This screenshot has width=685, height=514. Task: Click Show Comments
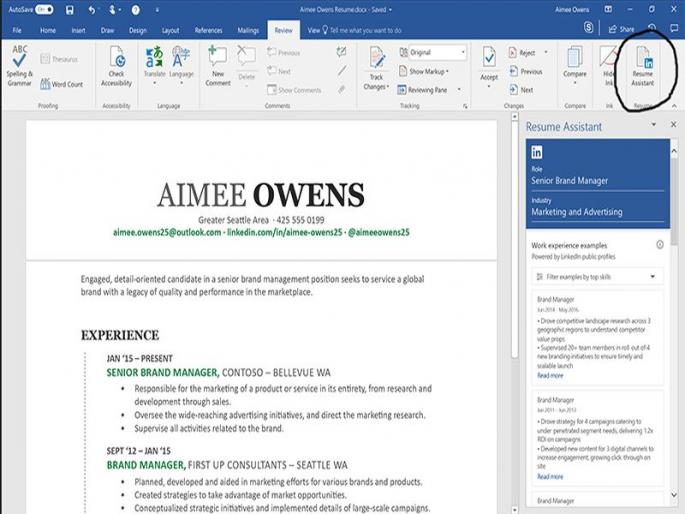pos(294,90)
